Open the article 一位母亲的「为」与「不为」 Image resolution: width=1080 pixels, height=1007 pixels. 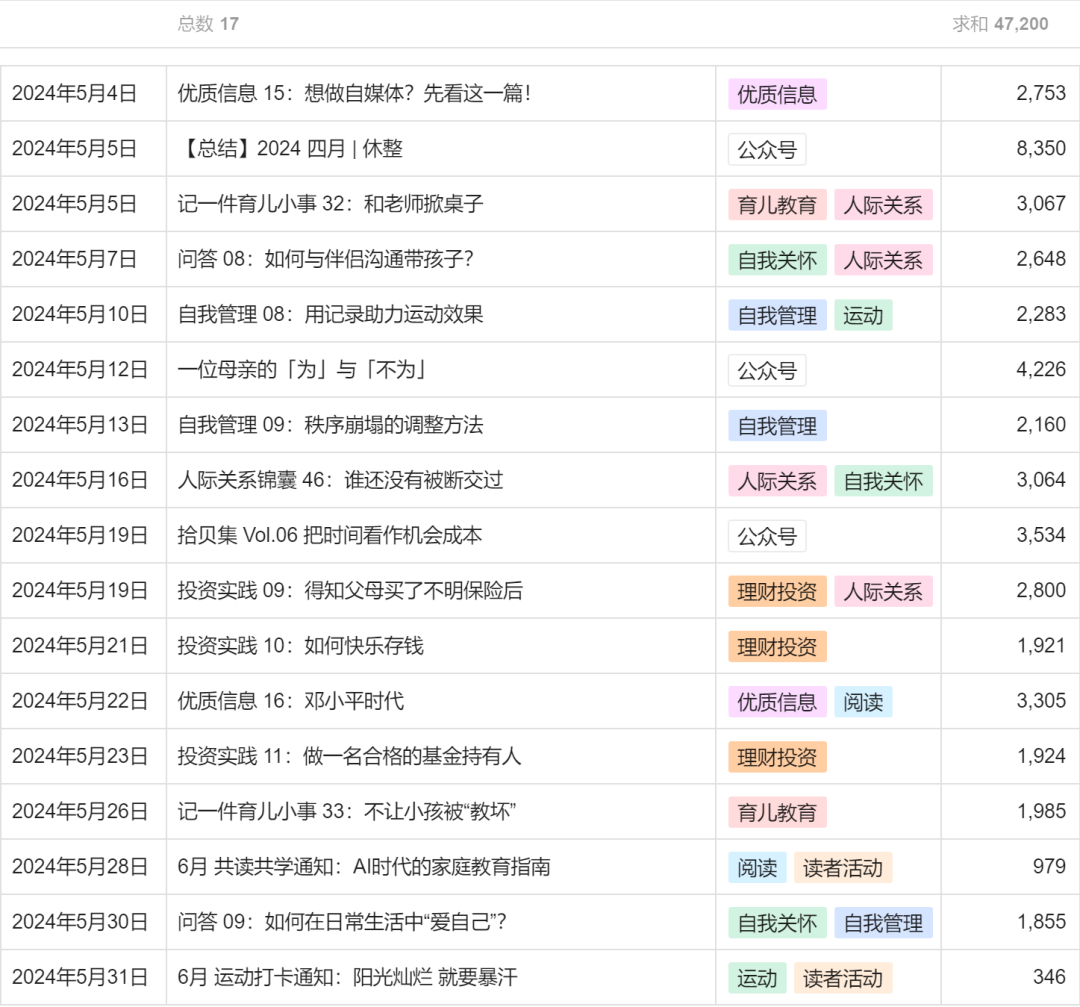click(x=302, y=370)
